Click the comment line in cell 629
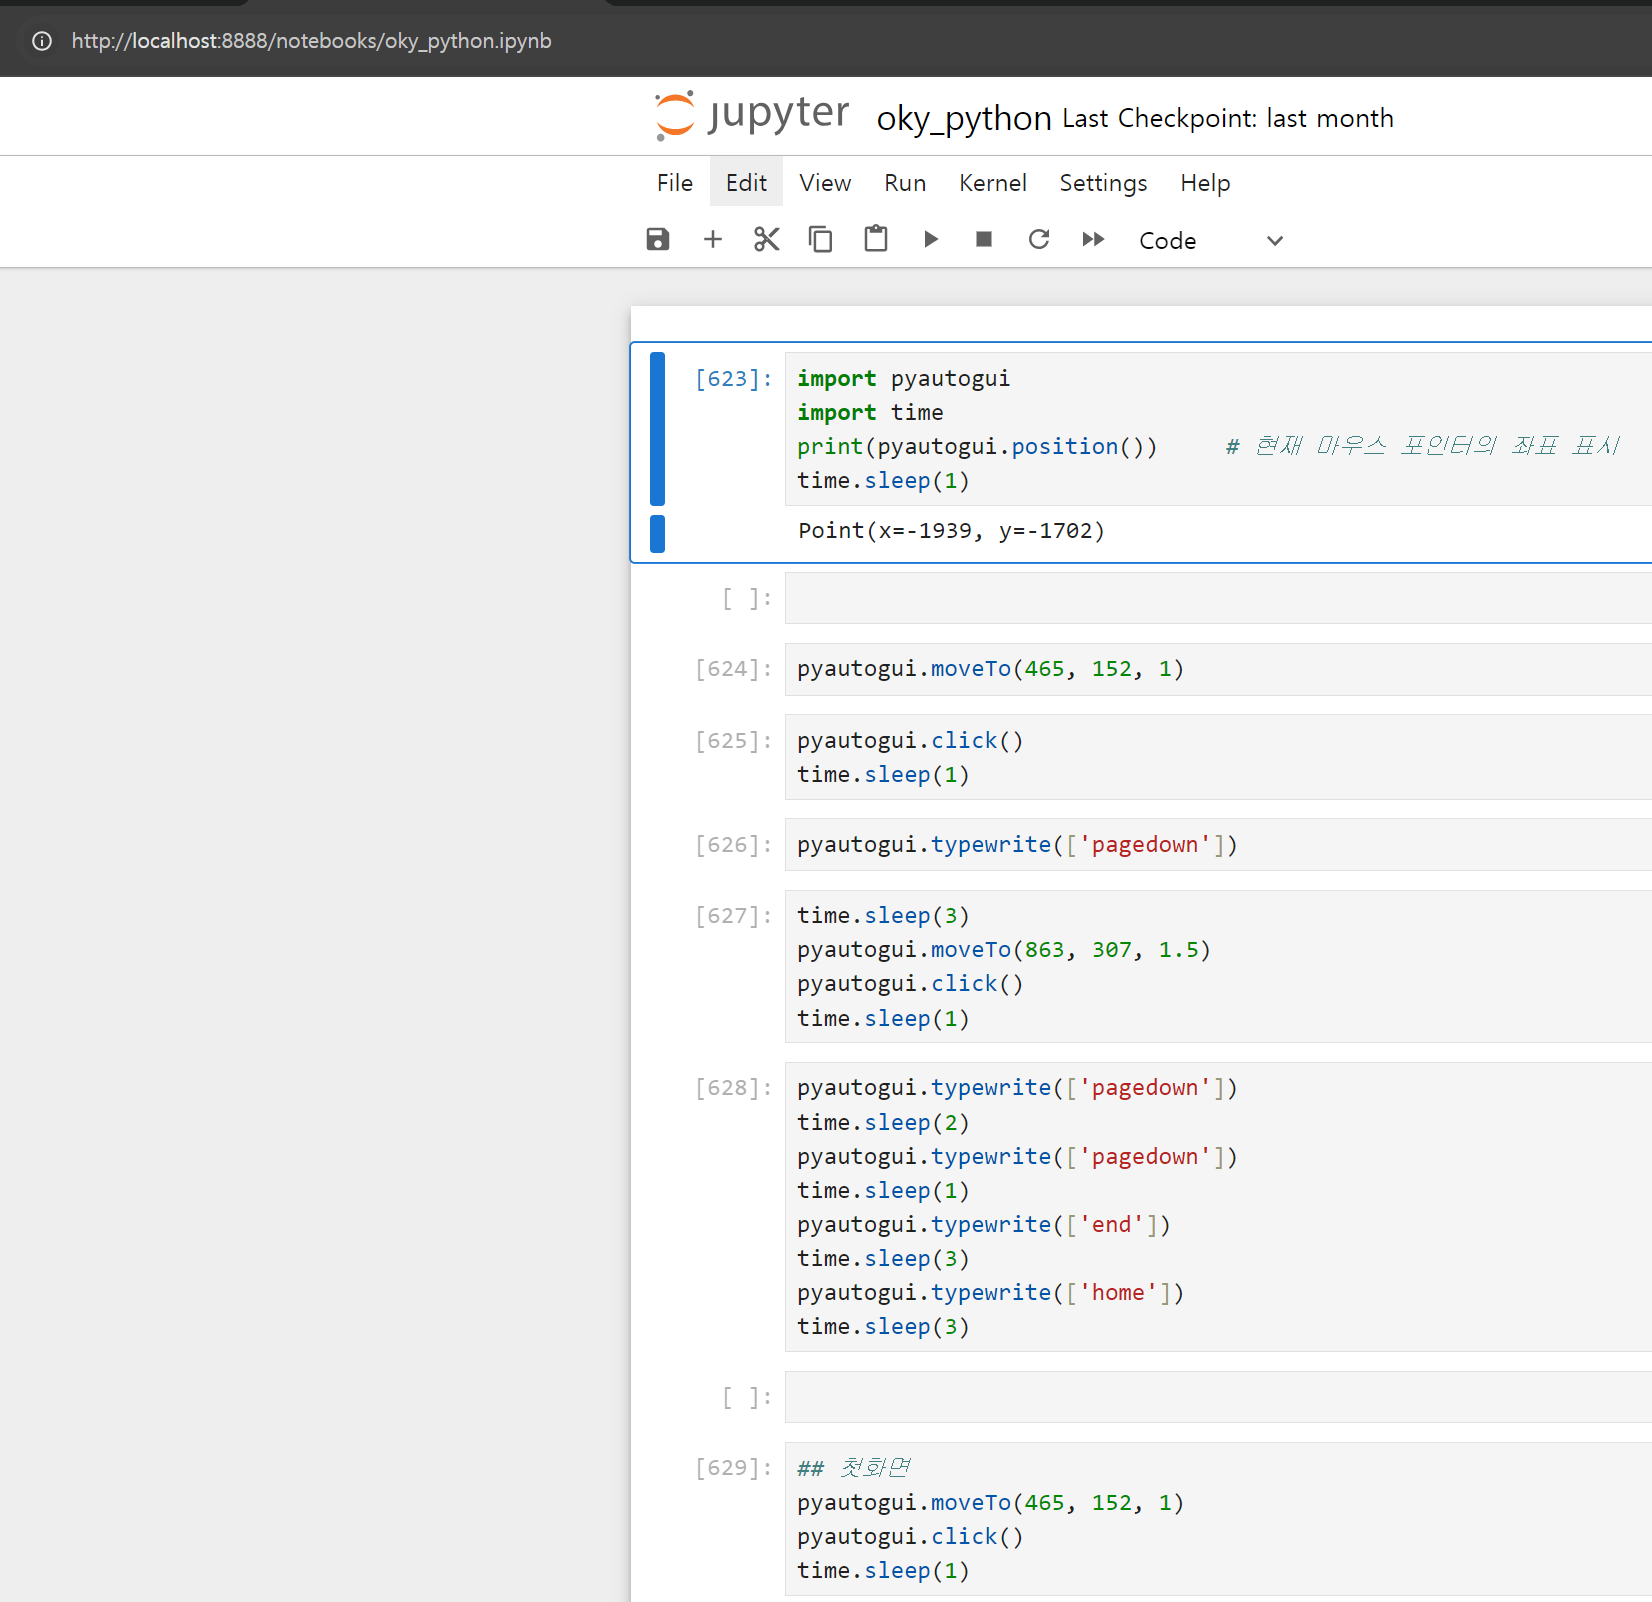The width and height of the screenshot is (1652, 1602). pyautogui.click(x=853, y=1468)
